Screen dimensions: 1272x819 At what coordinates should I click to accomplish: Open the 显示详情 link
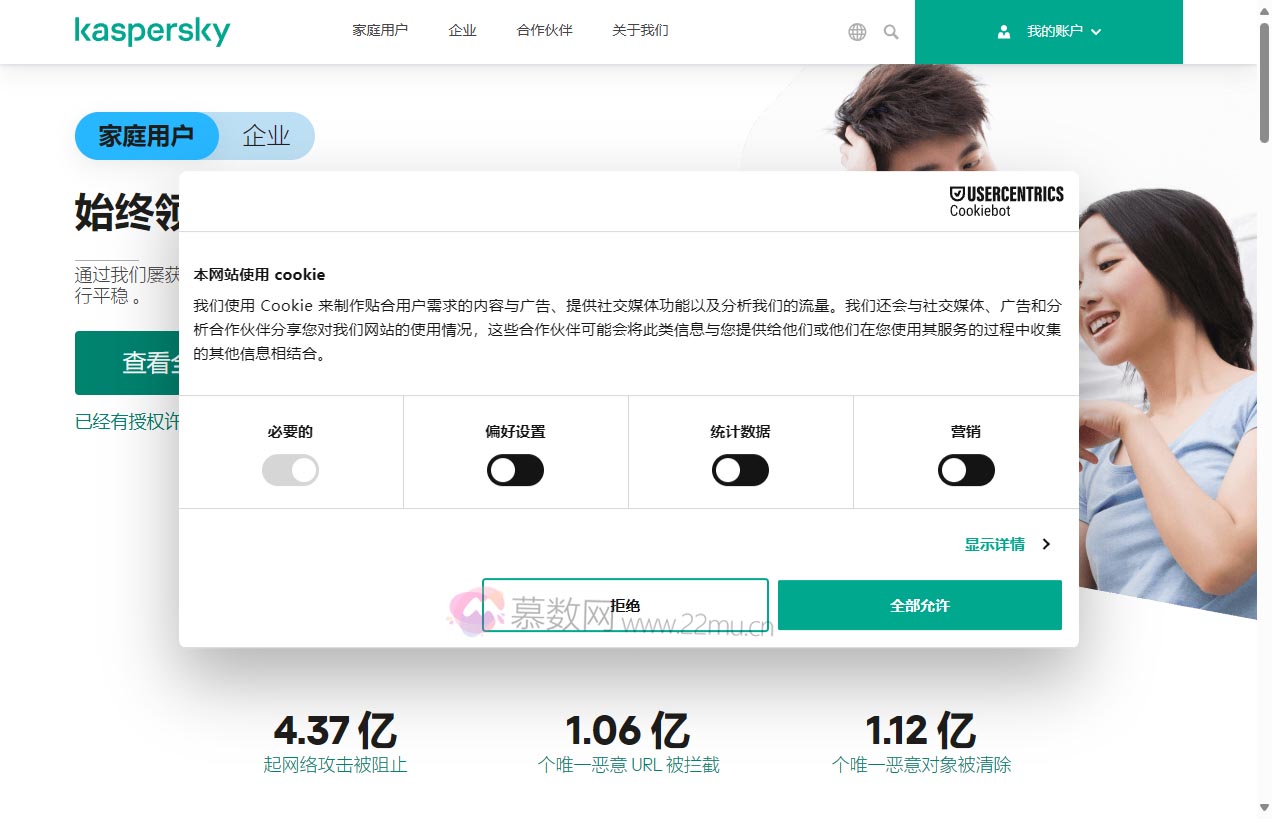click(x=994, y=545)
